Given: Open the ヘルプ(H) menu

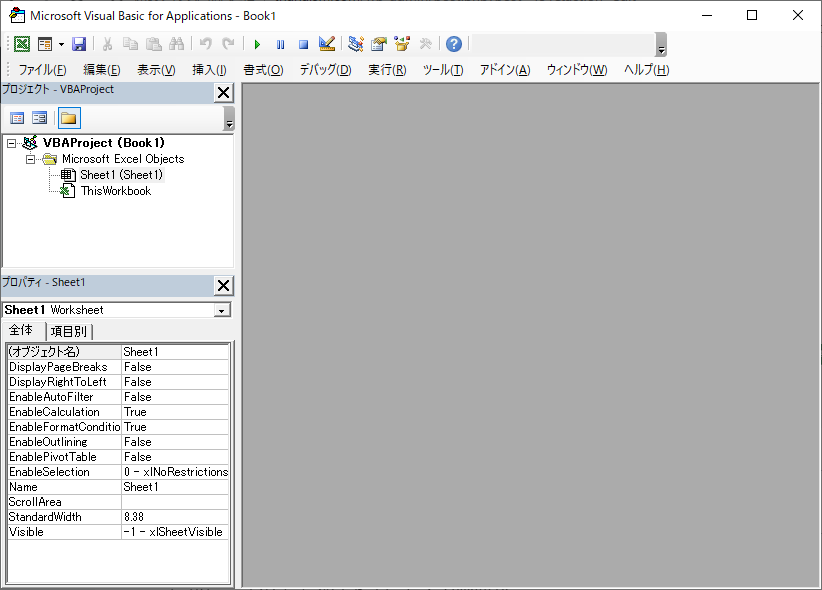Looking at the screenshot, I should (646, 70).
